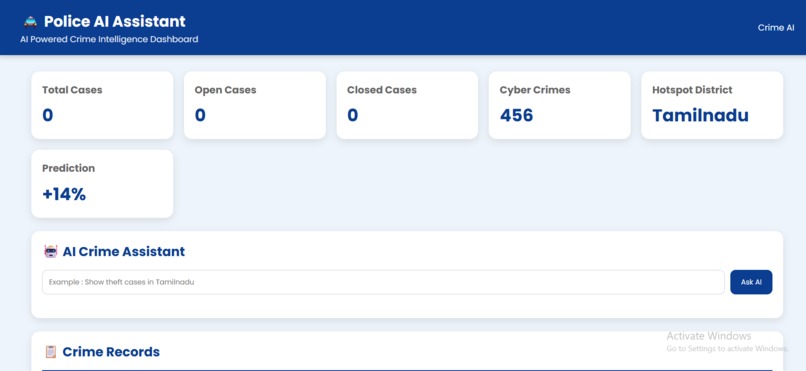Click the +14% prediction value
Viewport: 806px width, 371px height.
point(64,194)
